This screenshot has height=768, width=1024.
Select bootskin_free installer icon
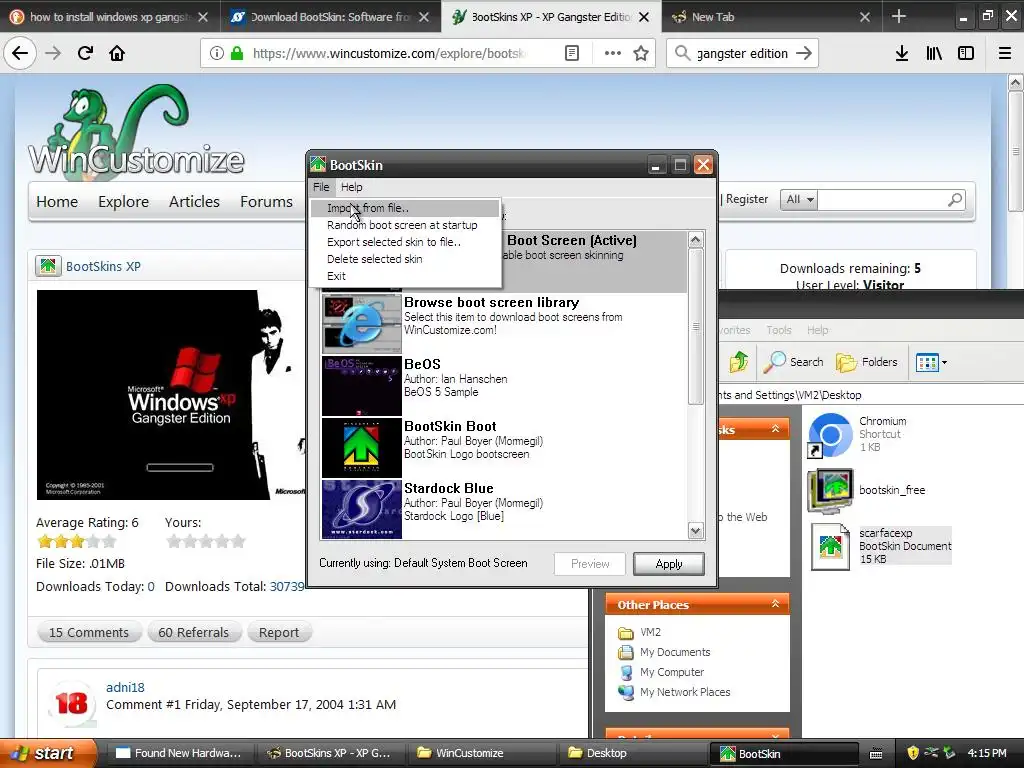click(x=830, y=490)
